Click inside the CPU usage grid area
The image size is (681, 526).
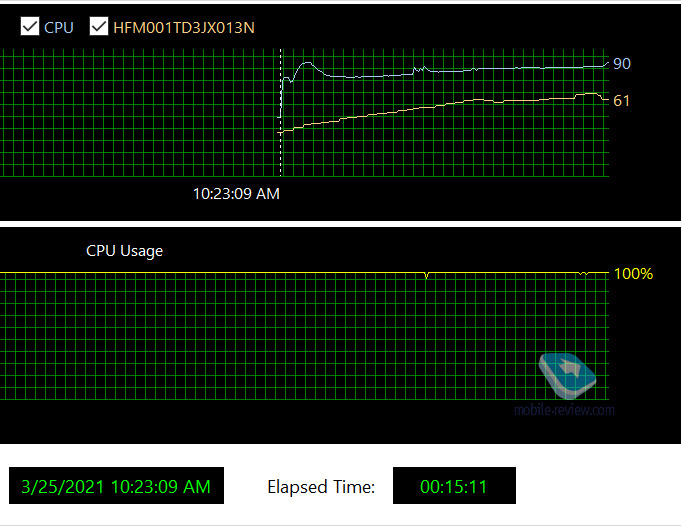304,337
